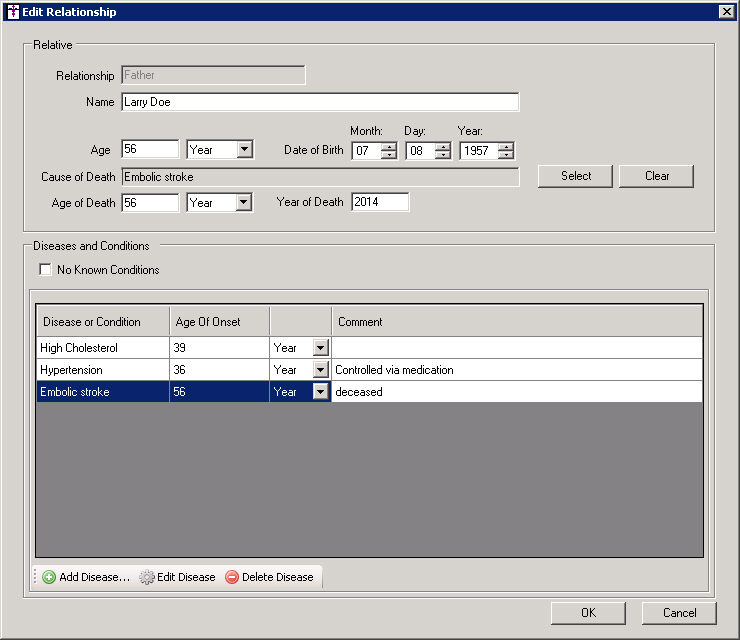Image resolution: width=740 pixels, height=640 pixels.
Task: Increase the birth Month with up arrow
Action: [x=389, y=146]
